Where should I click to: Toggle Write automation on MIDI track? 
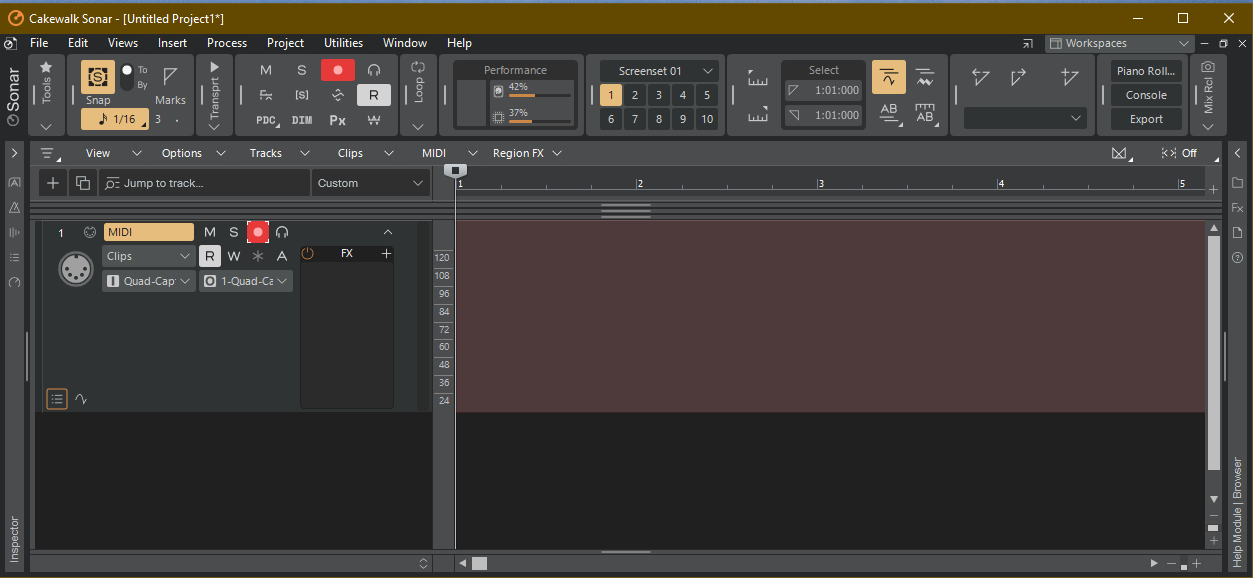coord(234,256)
